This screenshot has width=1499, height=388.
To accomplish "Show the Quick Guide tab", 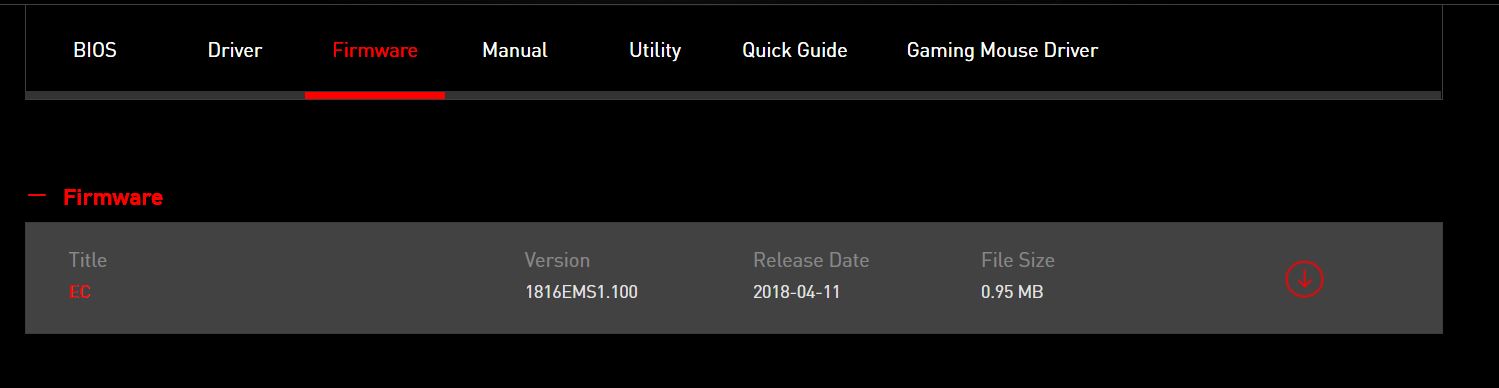I will pyautogui.click(x=795, y=50).
